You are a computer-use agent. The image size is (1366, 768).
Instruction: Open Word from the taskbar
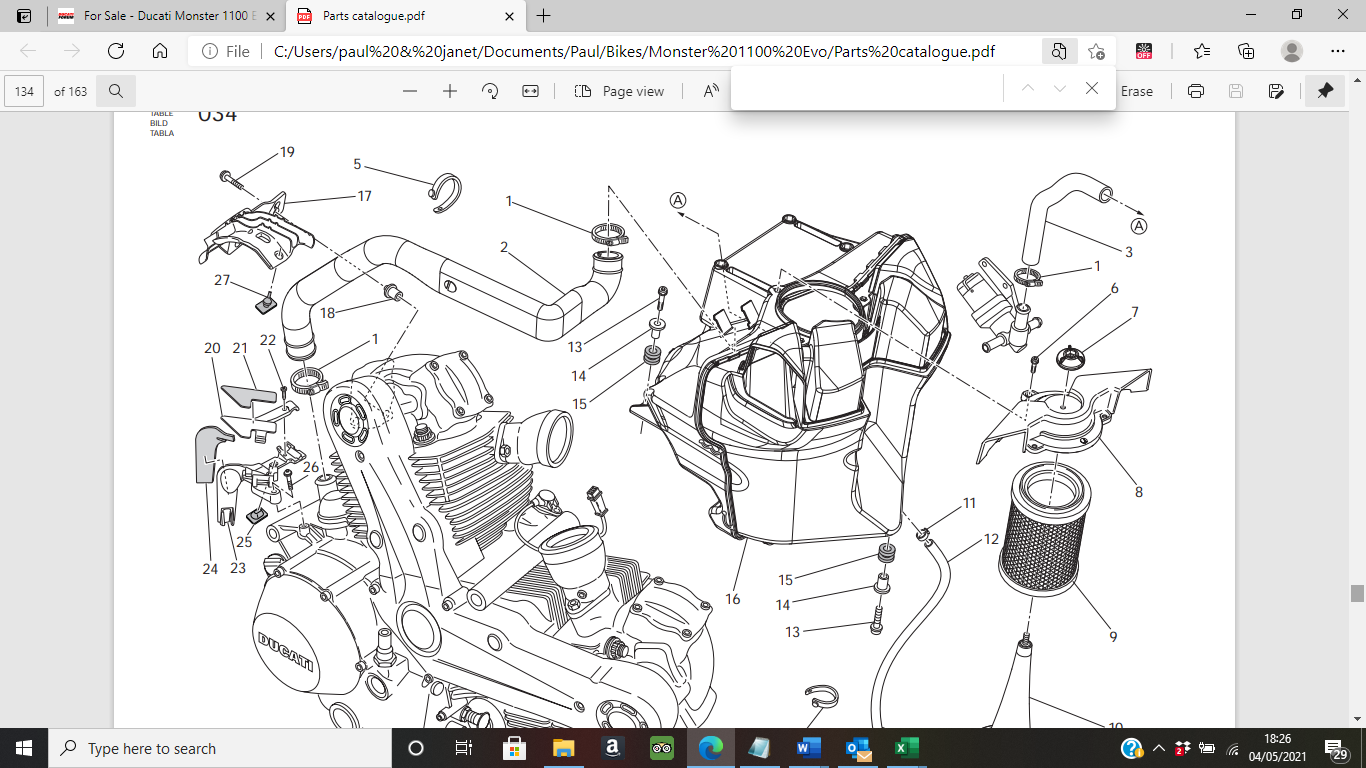click(808, 748)
